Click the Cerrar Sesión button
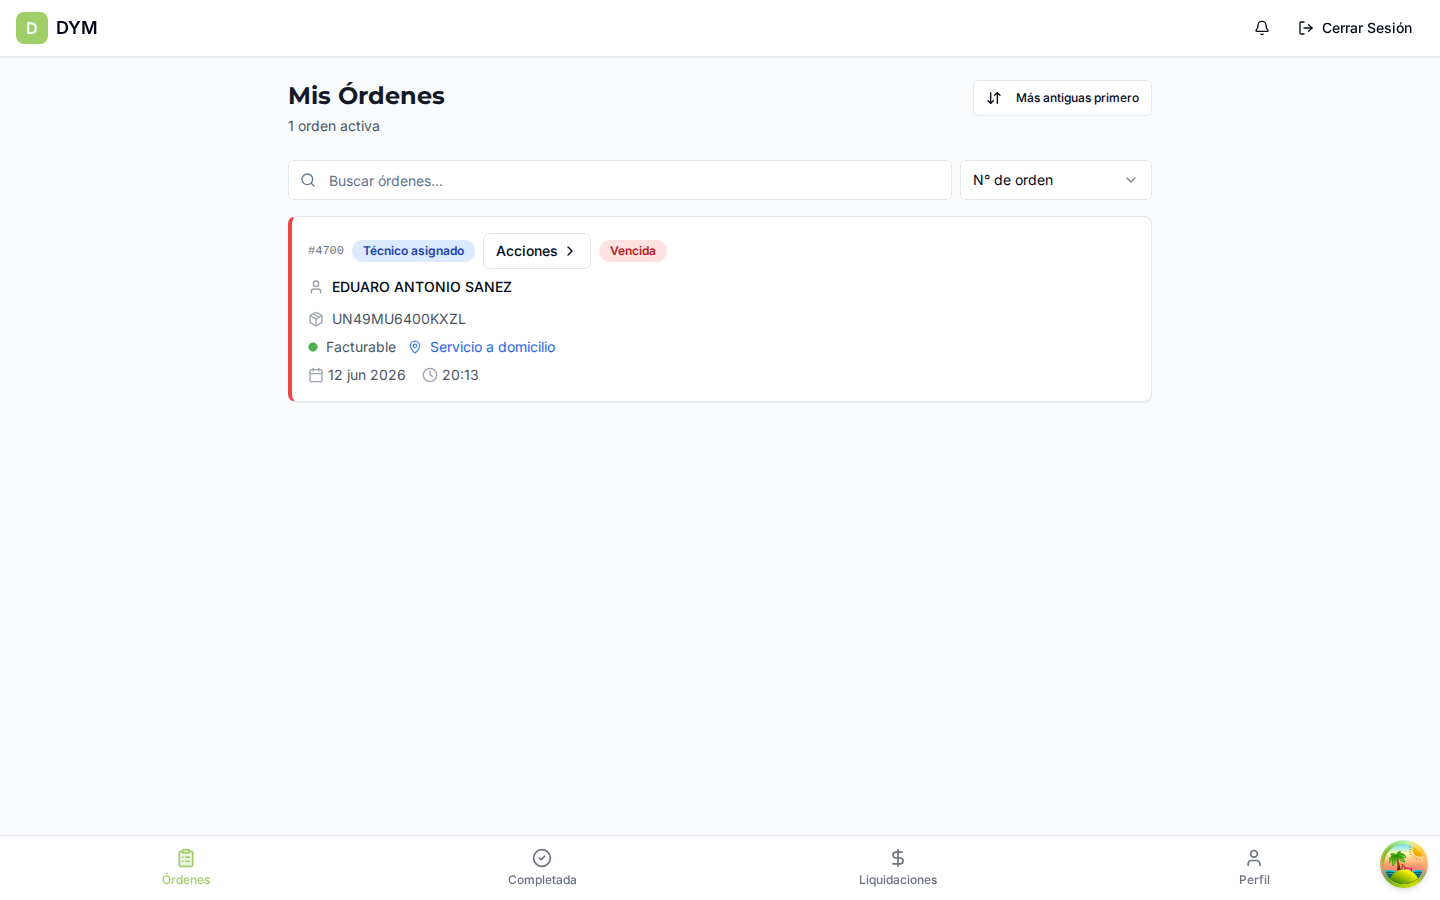The image size is (1440, 900). (1355, 28)
